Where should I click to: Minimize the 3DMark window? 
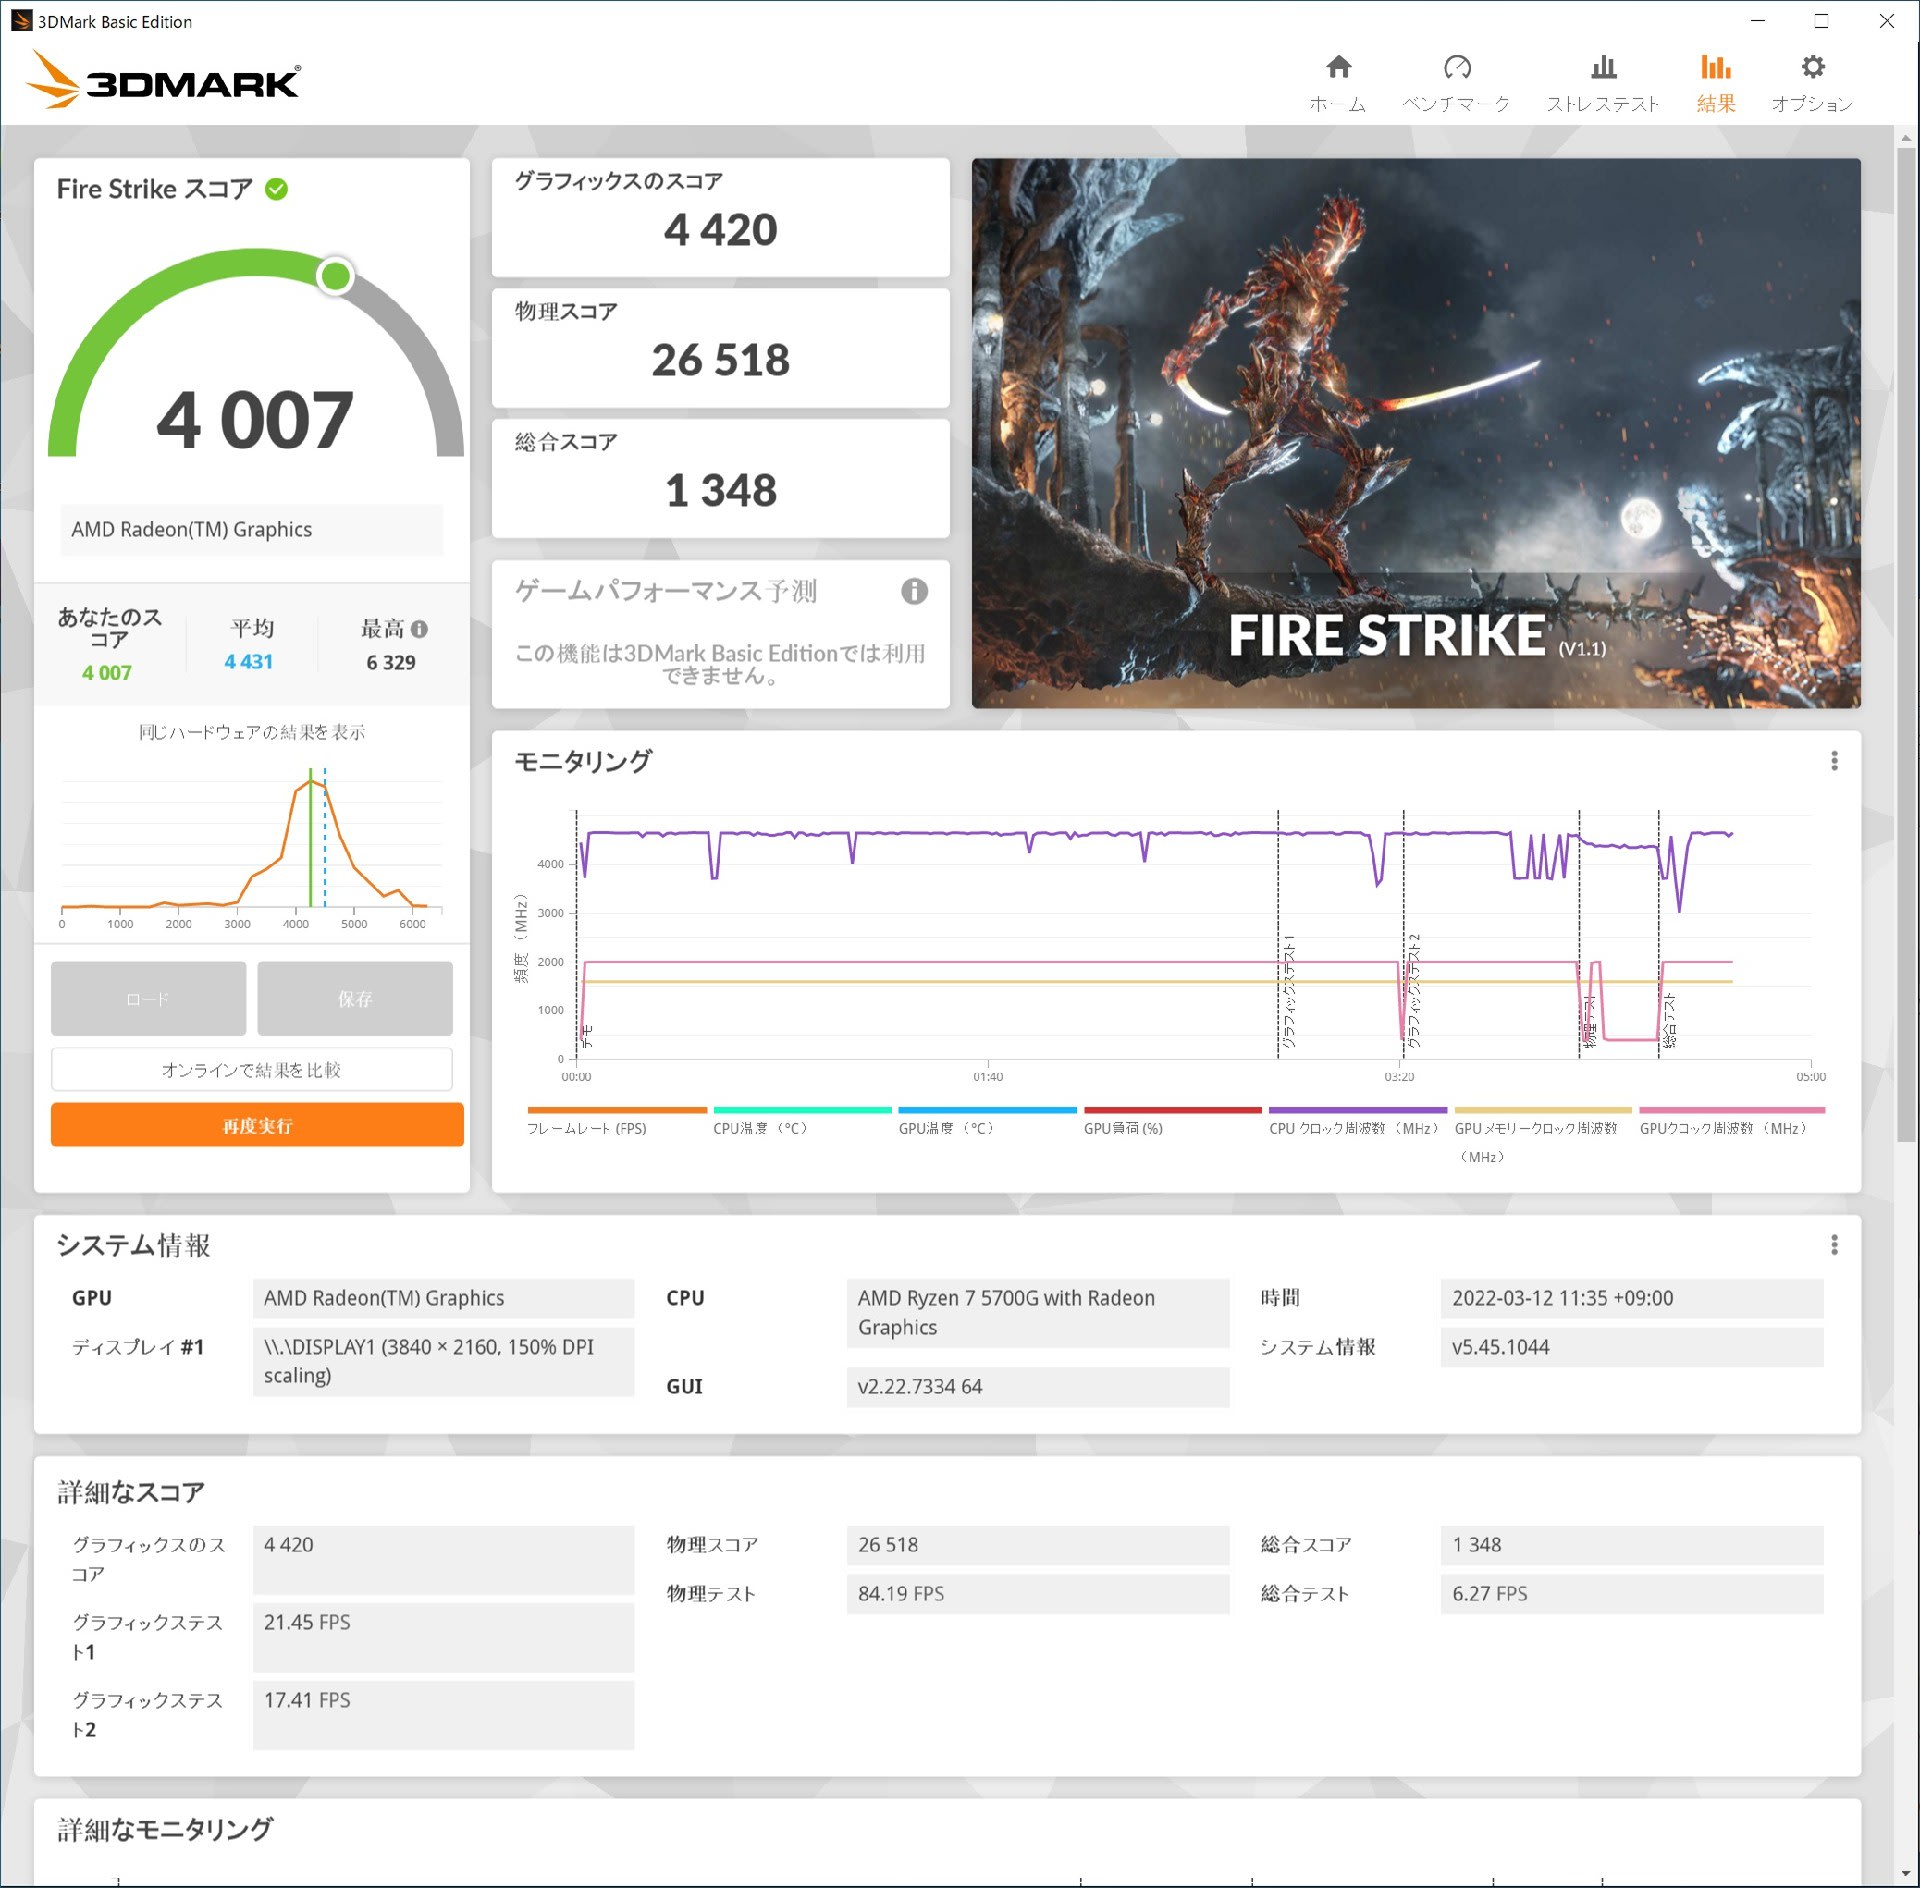(1758, 21)
